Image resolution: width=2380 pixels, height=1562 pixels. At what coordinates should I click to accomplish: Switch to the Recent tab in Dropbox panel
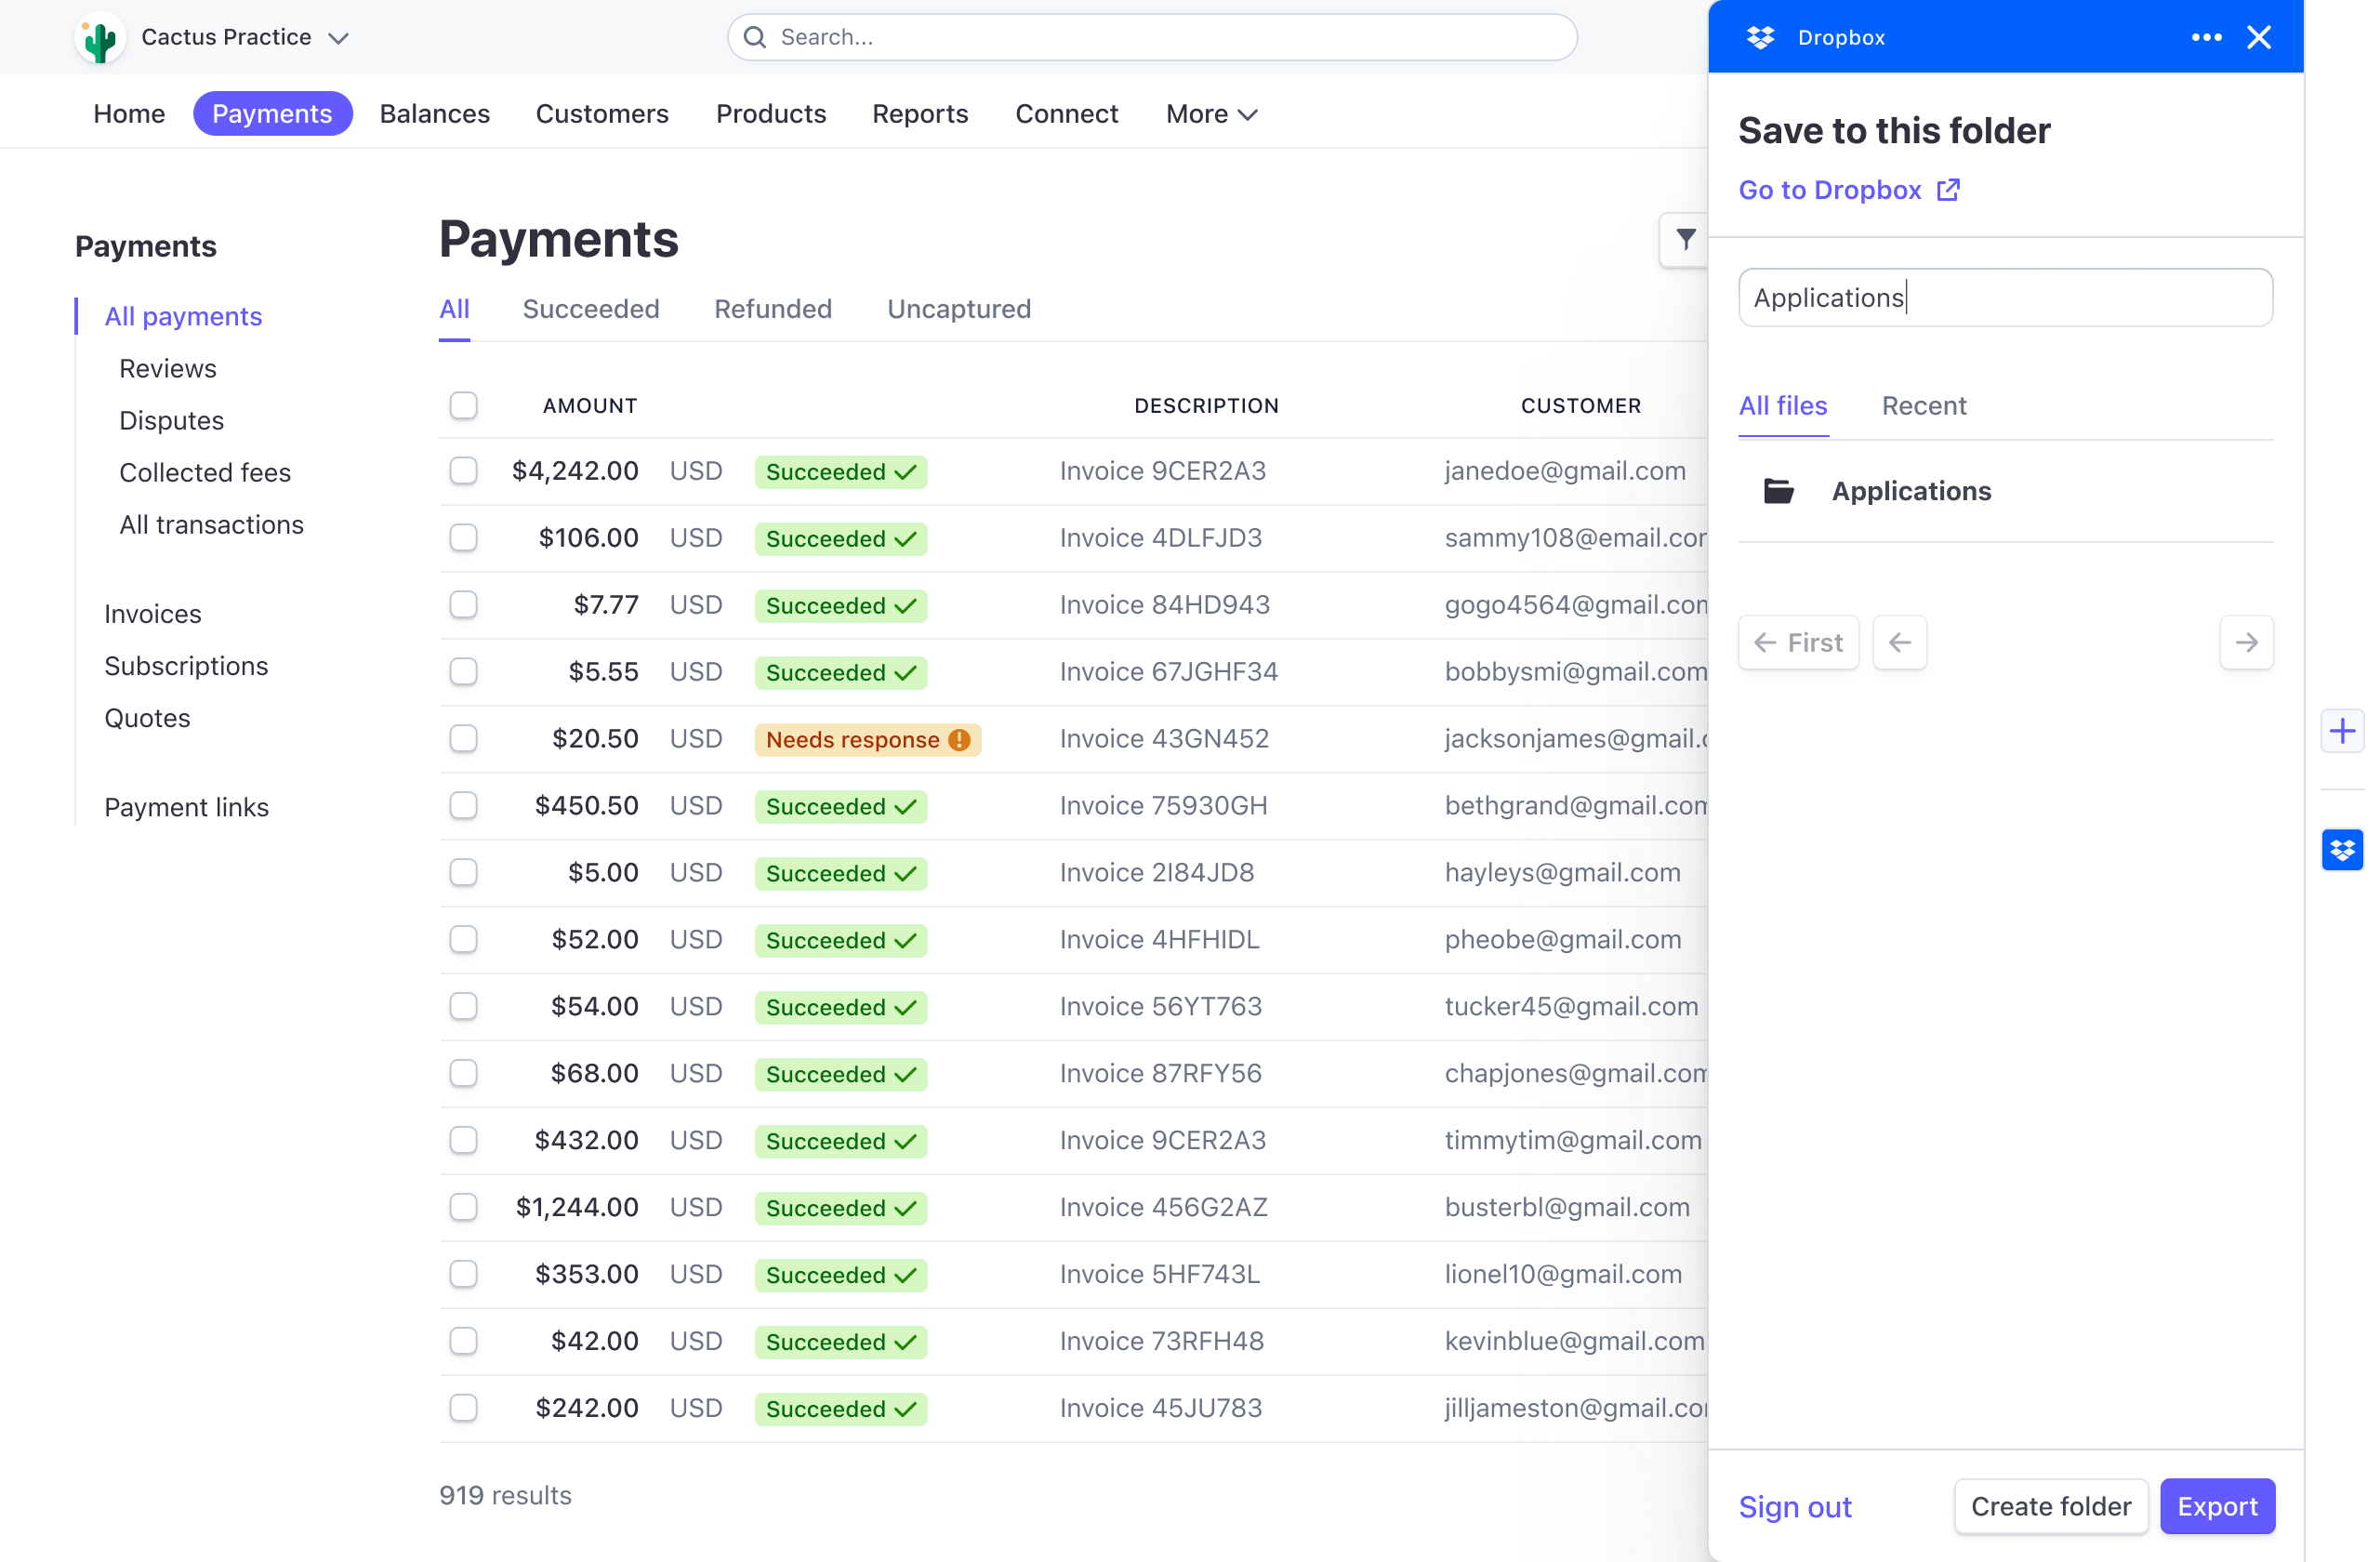tap(1923, 406)
